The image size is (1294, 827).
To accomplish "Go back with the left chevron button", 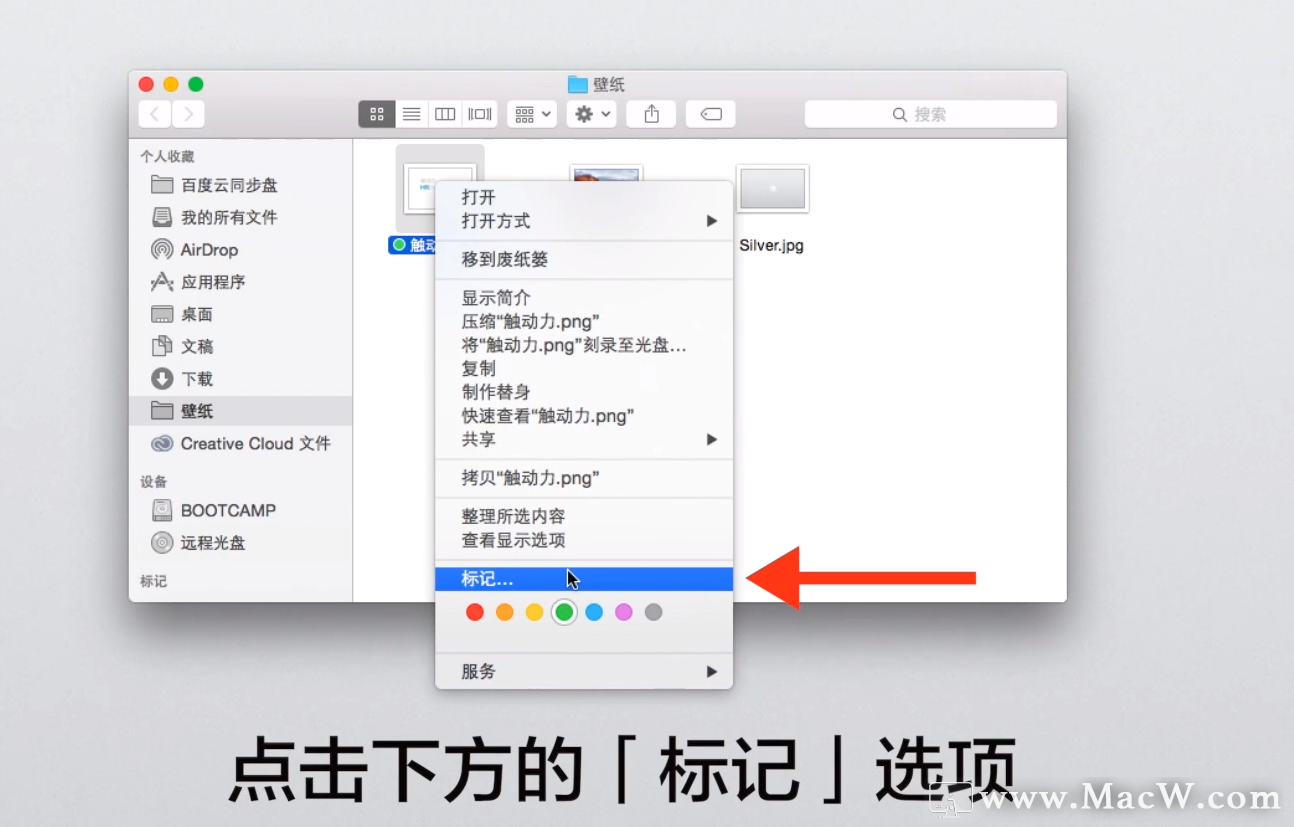I will (x=154, y=114).
